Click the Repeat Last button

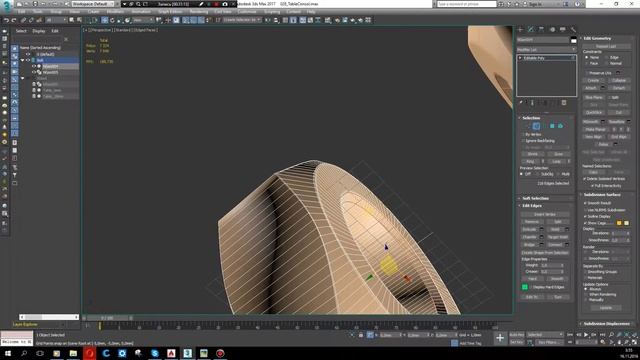[606, 46]
